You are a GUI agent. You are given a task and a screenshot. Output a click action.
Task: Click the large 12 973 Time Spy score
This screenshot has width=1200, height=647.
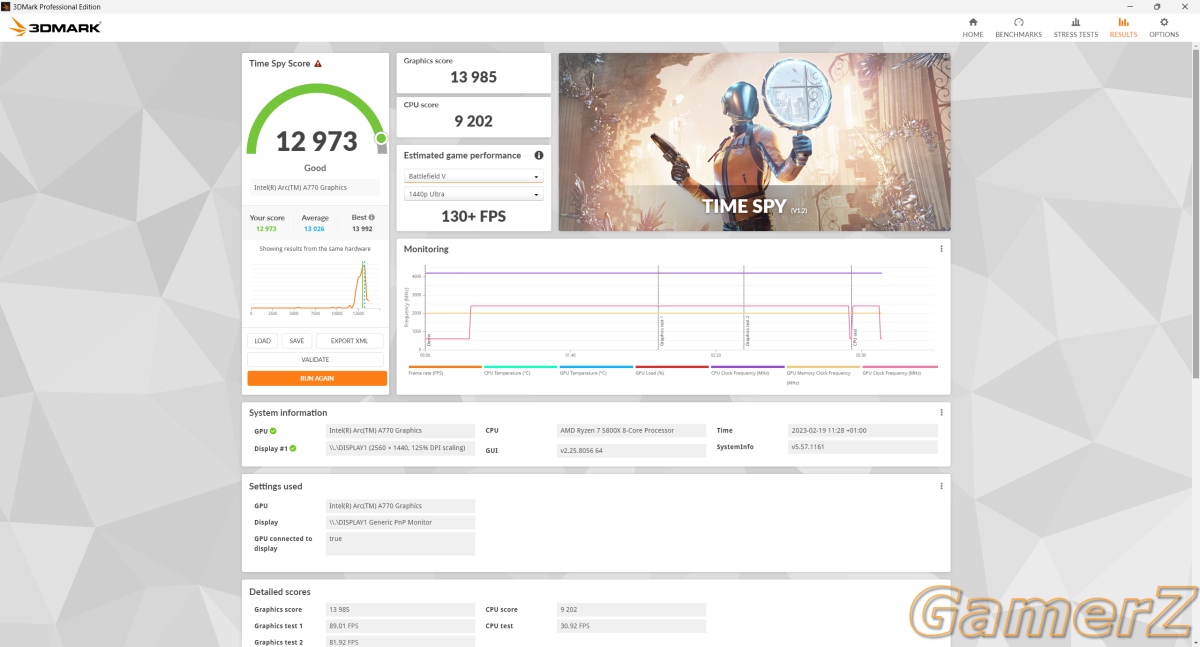(316, 141)
